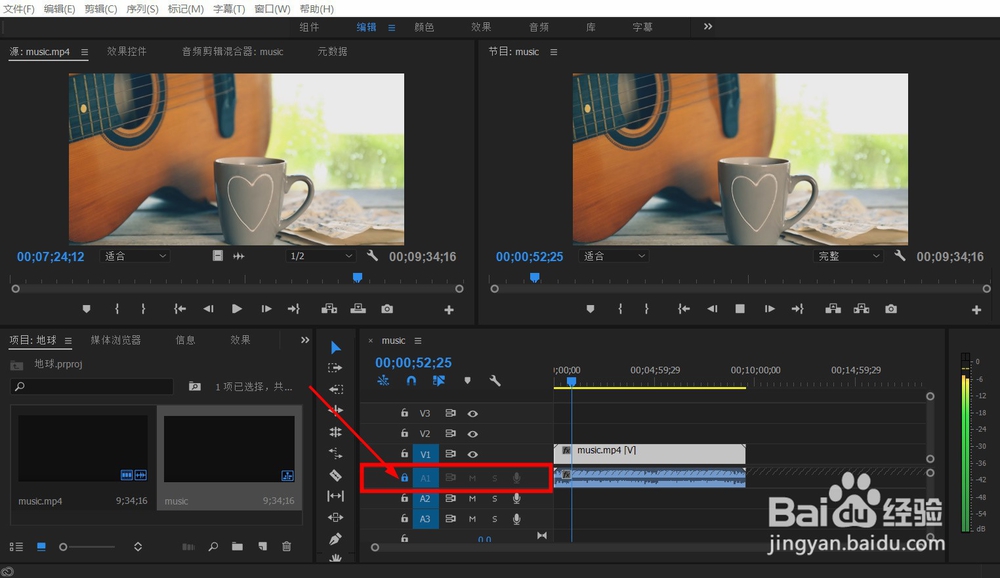The width and height of the screenshot is (1000, 578).
Task: Select the Track Select Forward tool
Action: pyautogui.click(x=335, y=368)
